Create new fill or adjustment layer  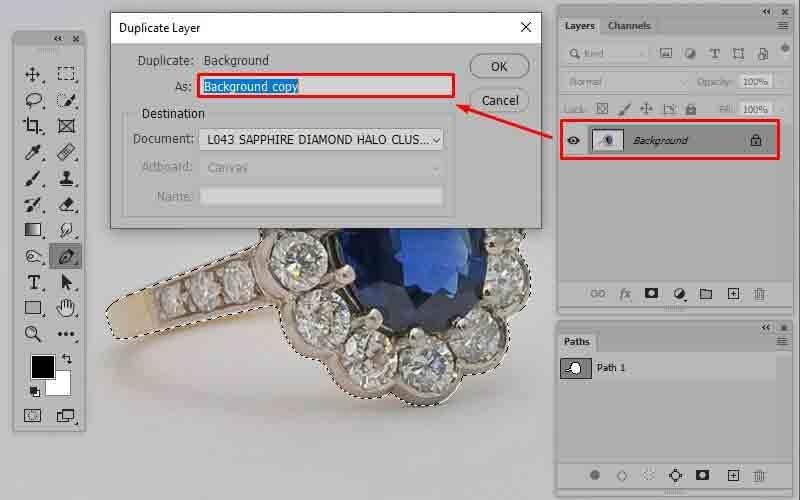click(679, 293)
